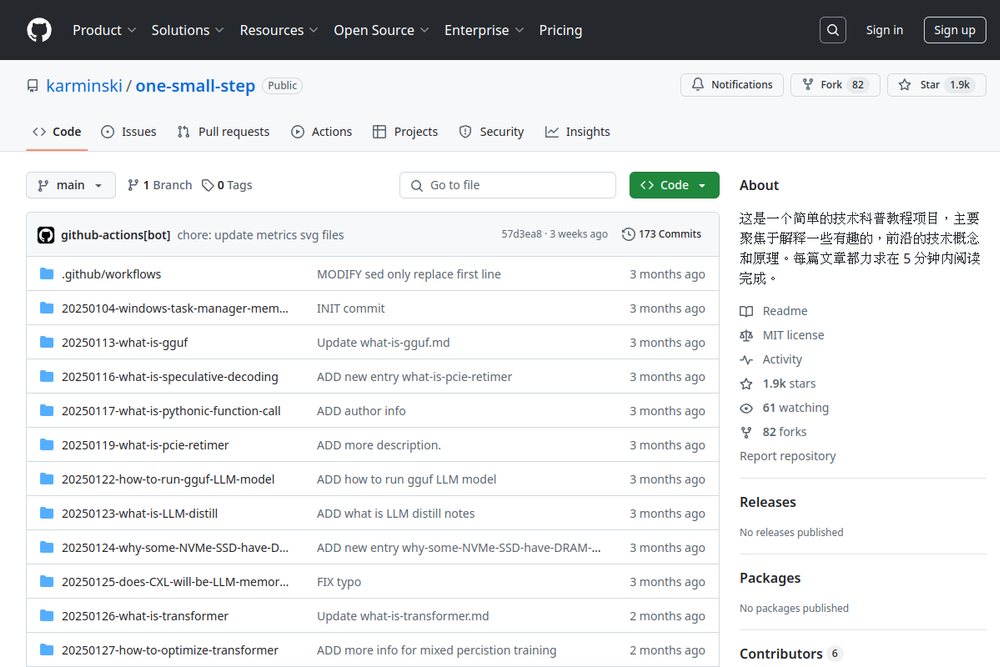Switch to the Pull requests tab

tap(224, 131)
